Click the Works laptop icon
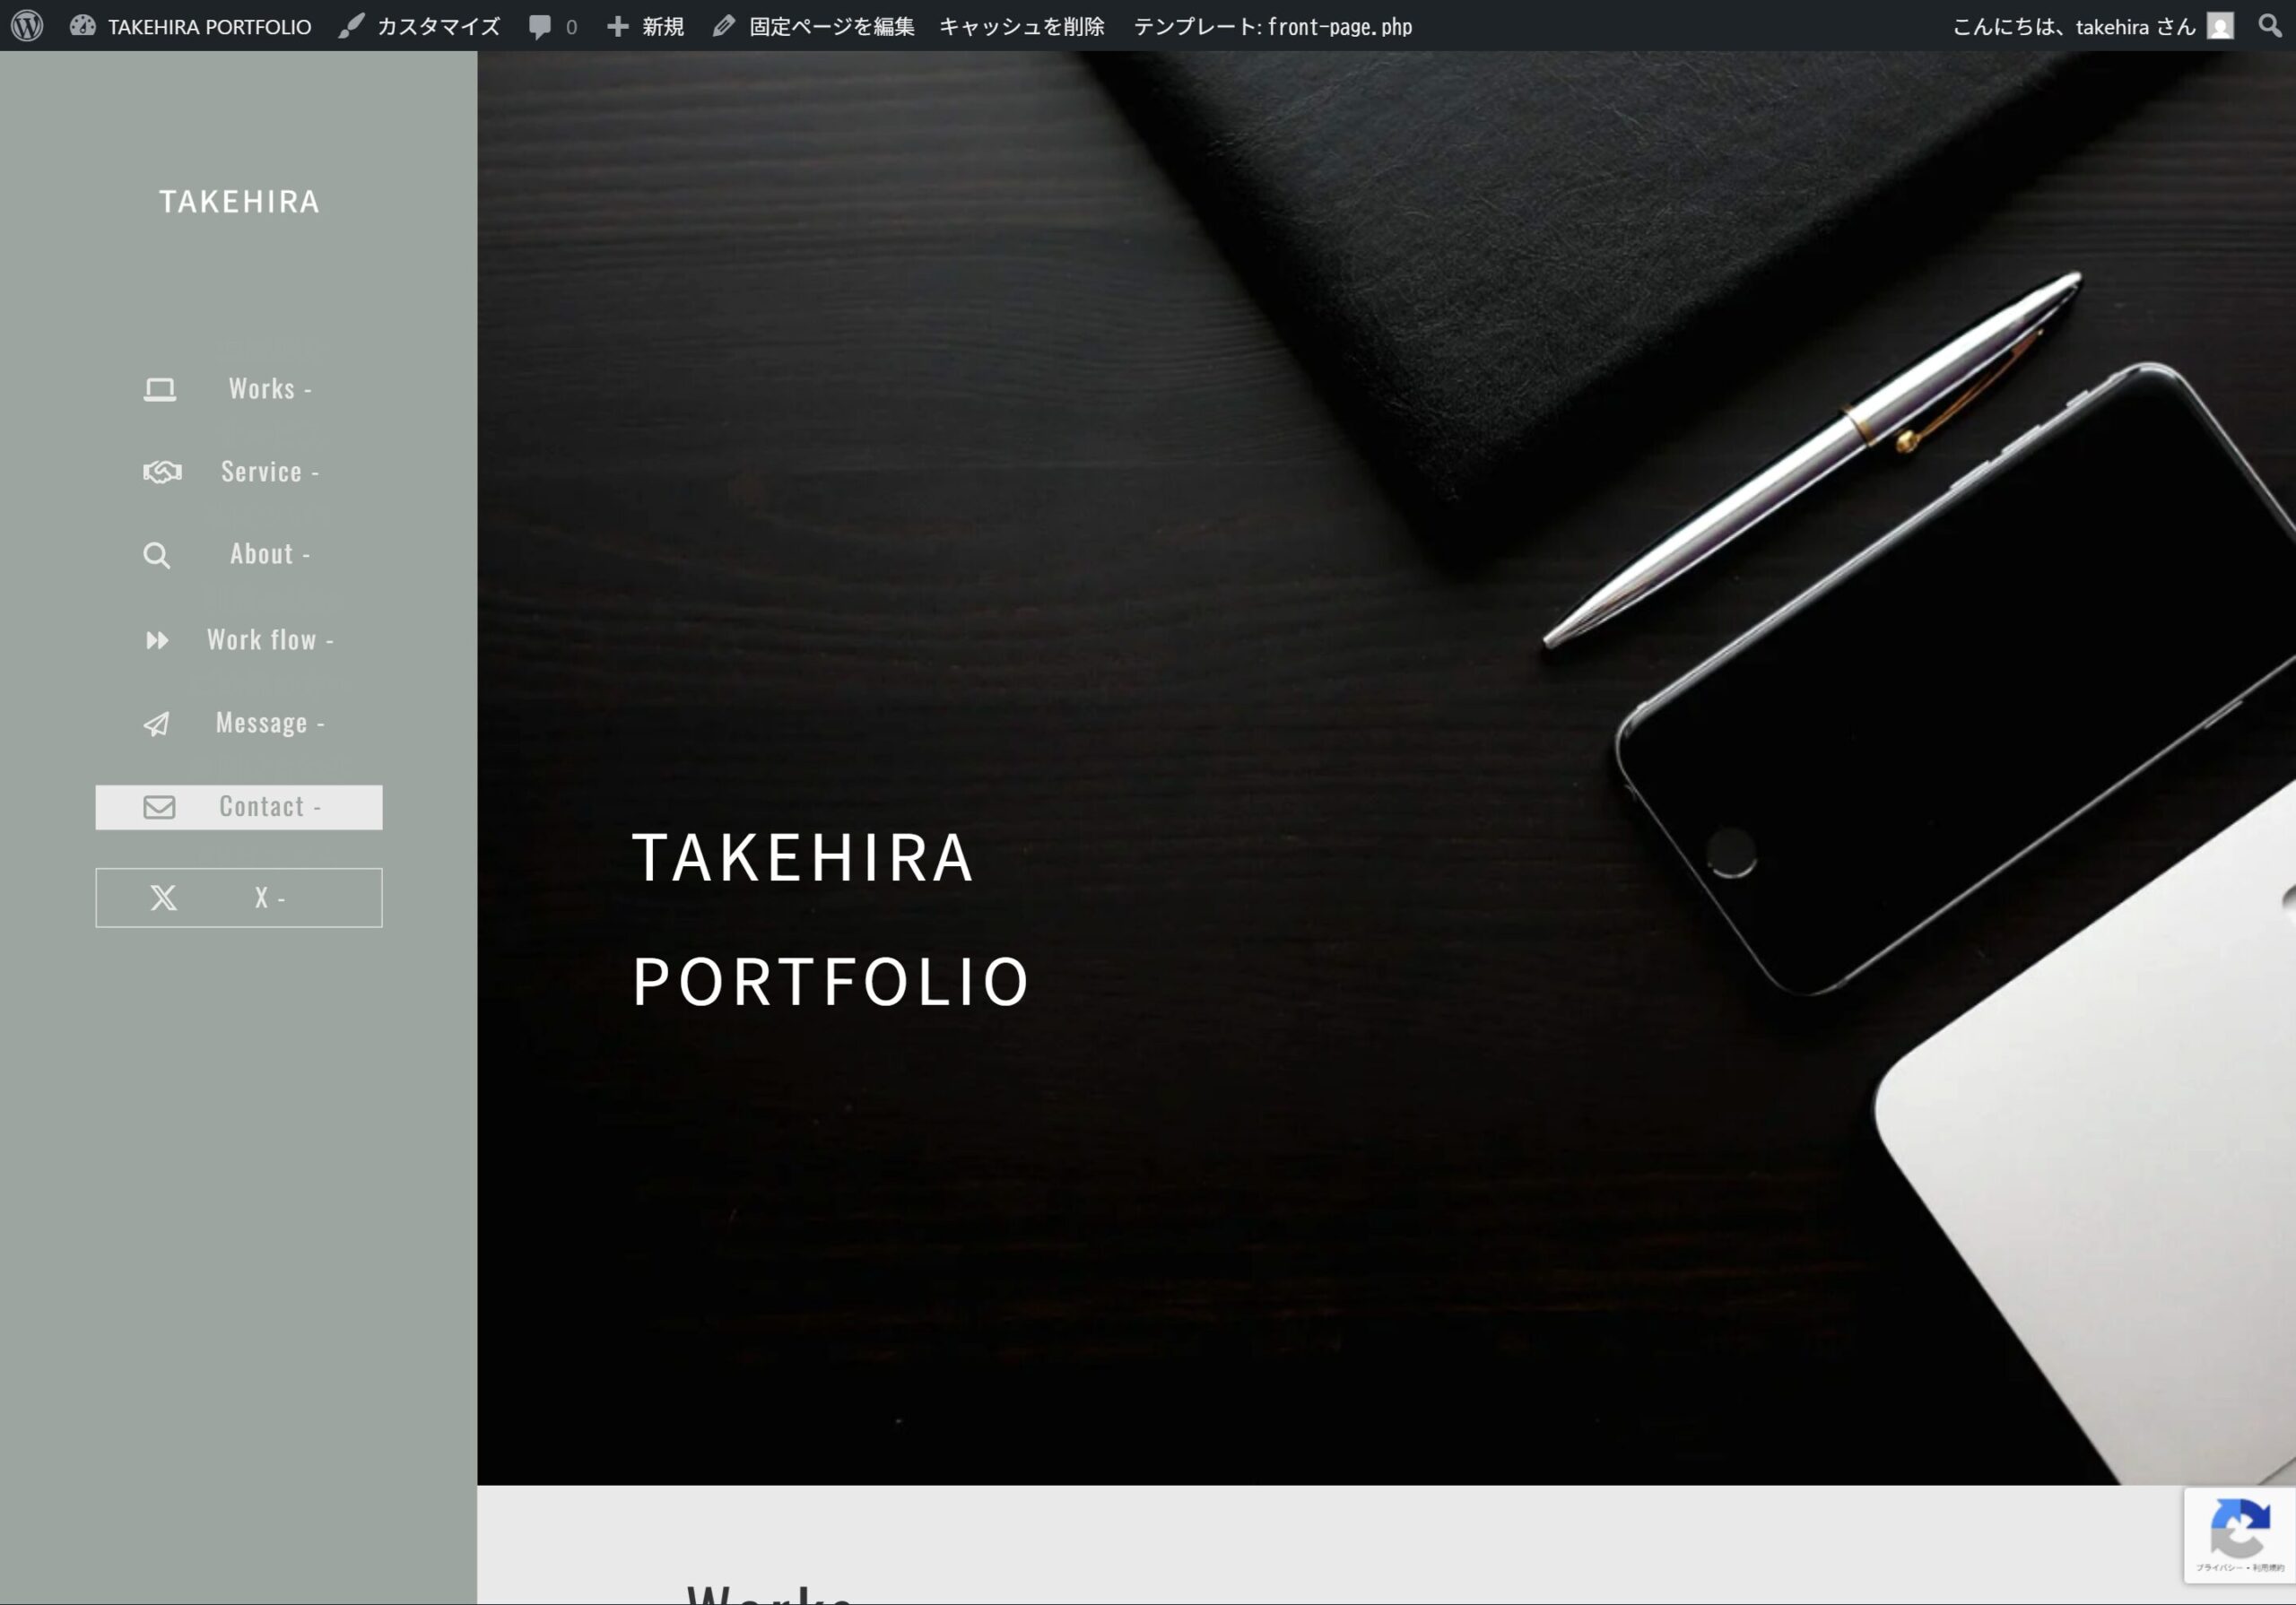Image resolution: width=2296 pixels, height=1605 pixels. pyautogui.click(x=160, y=389)
